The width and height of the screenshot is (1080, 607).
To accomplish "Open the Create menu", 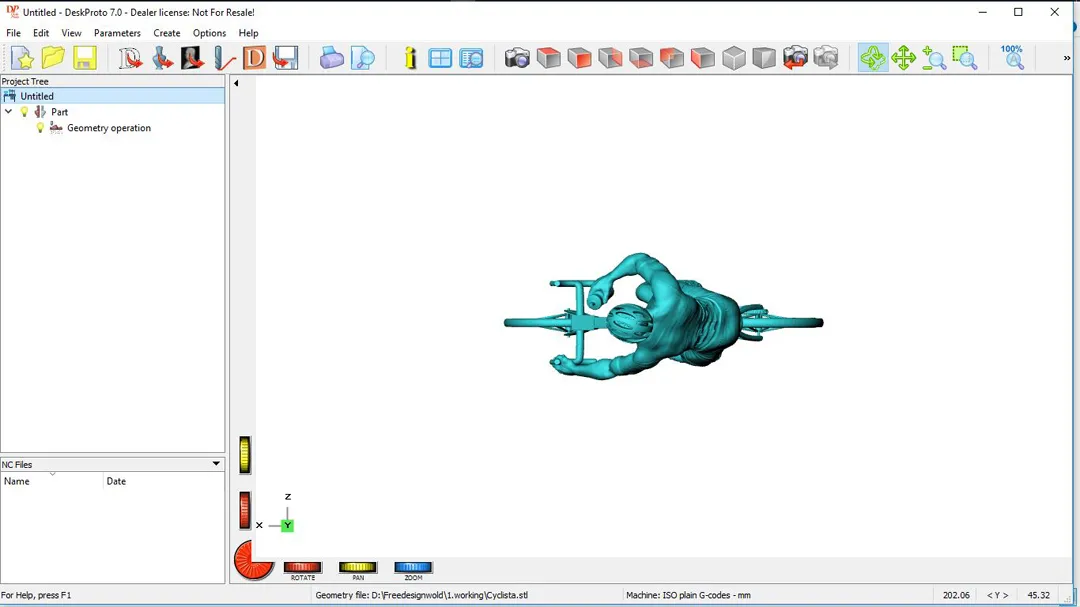I will pyautogui.click(x=167, y=33).
